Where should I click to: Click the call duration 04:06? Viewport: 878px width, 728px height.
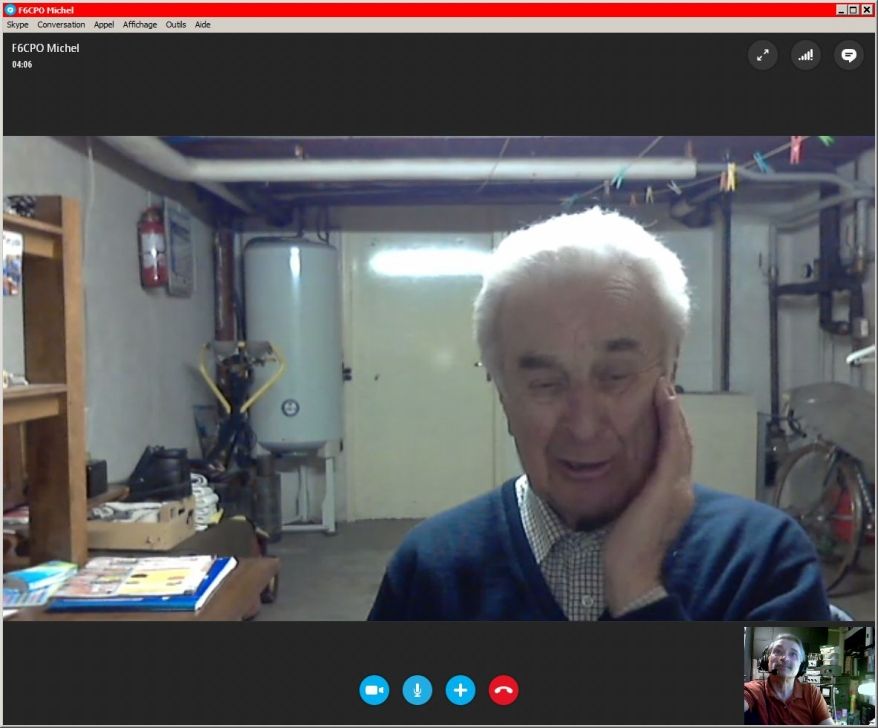pyautogui.click(x=22, y=64)
